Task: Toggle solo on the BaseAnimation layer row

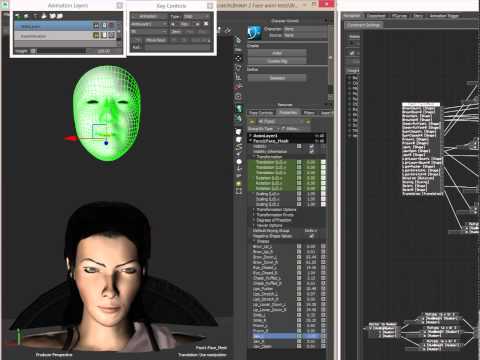Action: pos(96,35)
